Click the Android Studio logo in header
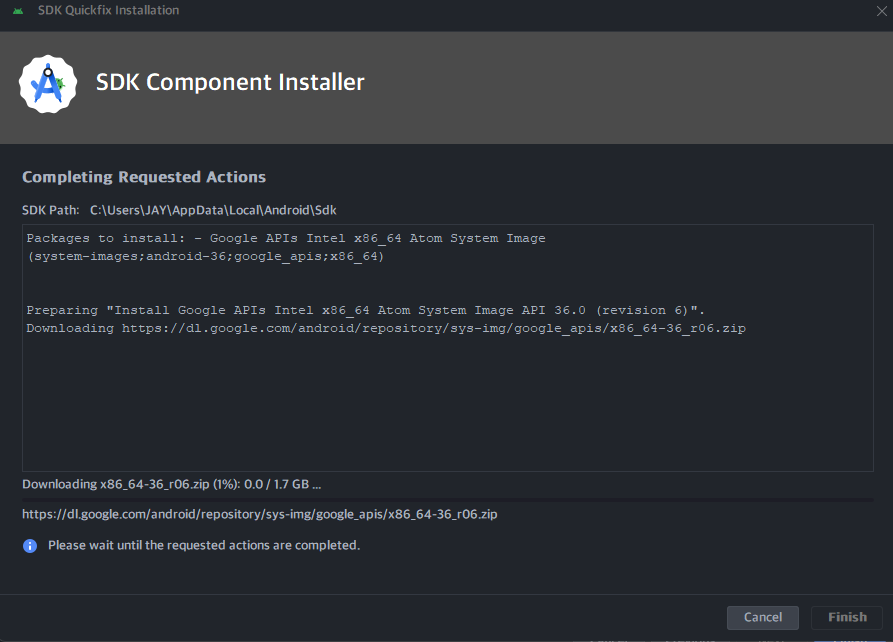893x642 pixels. tap(48, 84)
